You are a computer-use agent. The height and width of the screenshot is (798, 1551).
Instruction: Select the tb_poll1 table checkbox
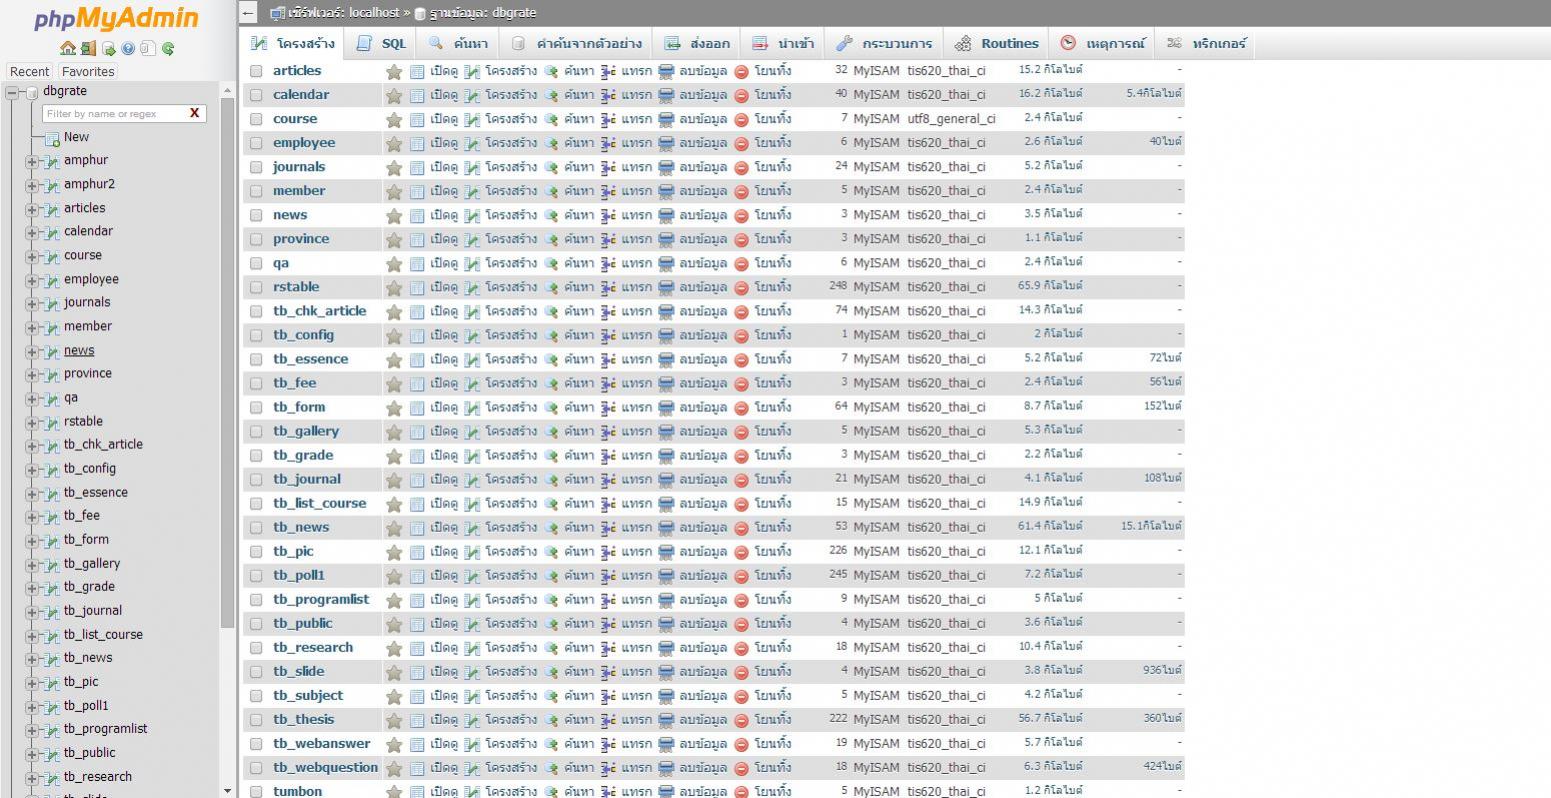point(256,575)
